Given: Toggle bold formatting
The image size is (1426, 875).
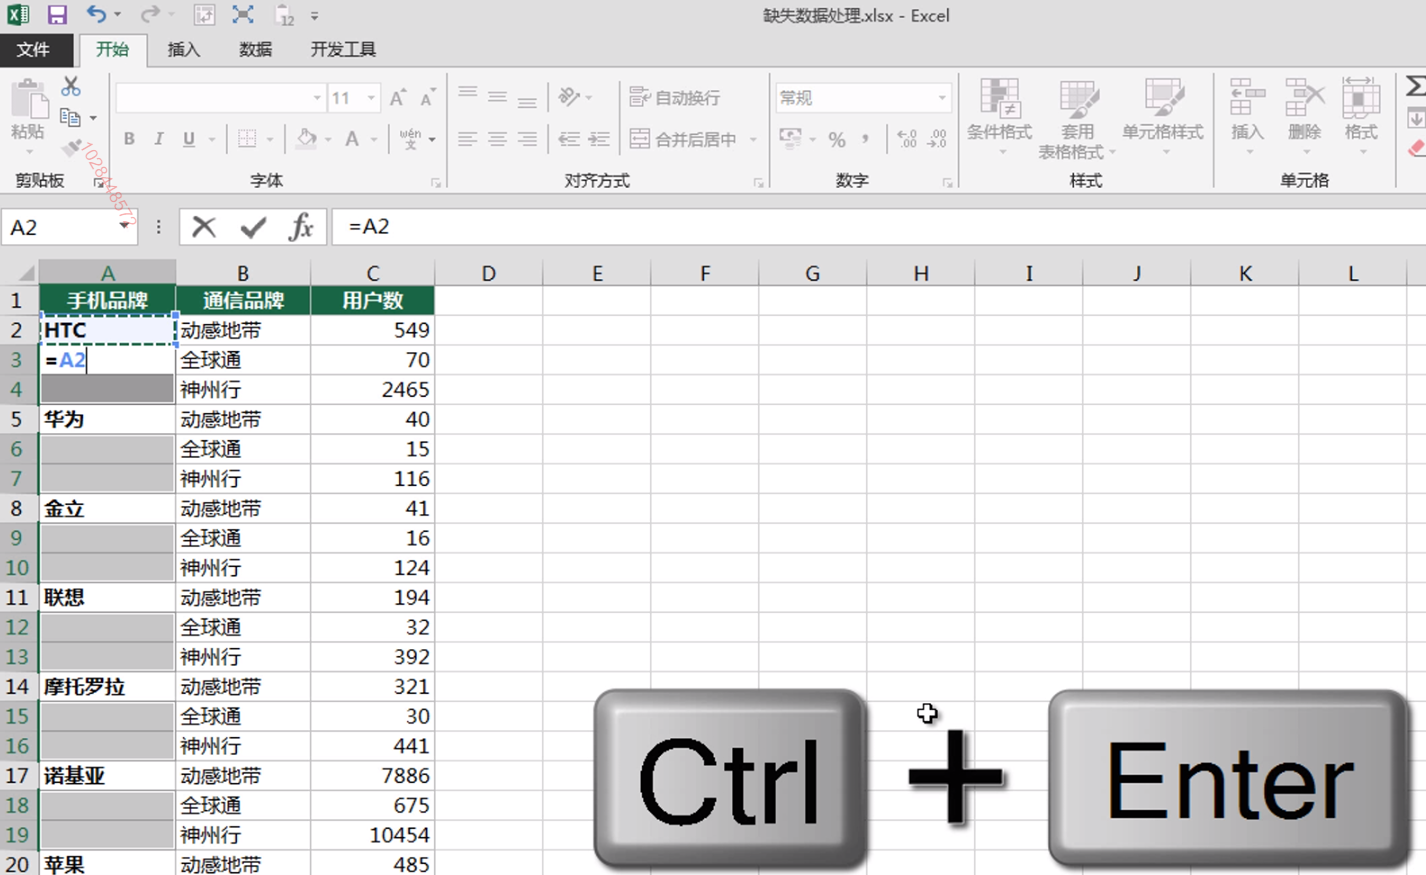Looking at the screenshot, I should click(x=129, y=139).
